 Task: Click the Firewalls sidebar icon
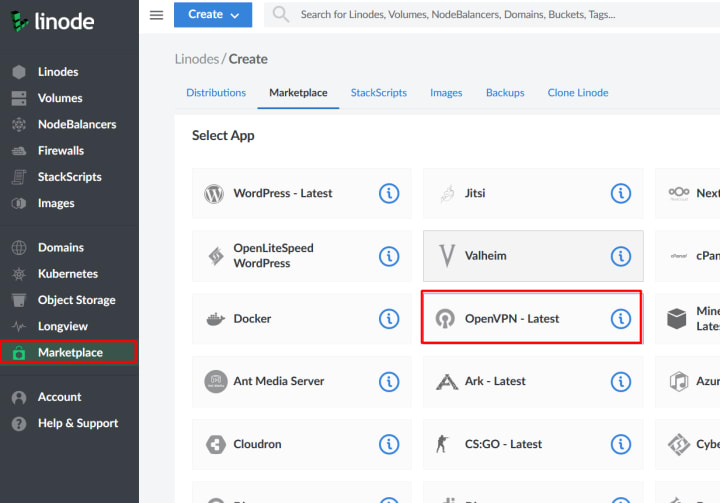(19, 151)
